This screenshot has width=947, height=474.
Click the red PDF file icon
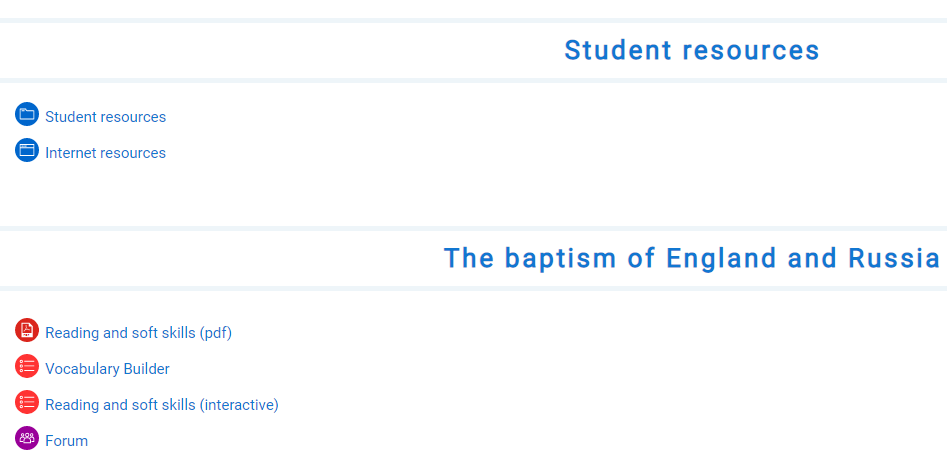27,331
